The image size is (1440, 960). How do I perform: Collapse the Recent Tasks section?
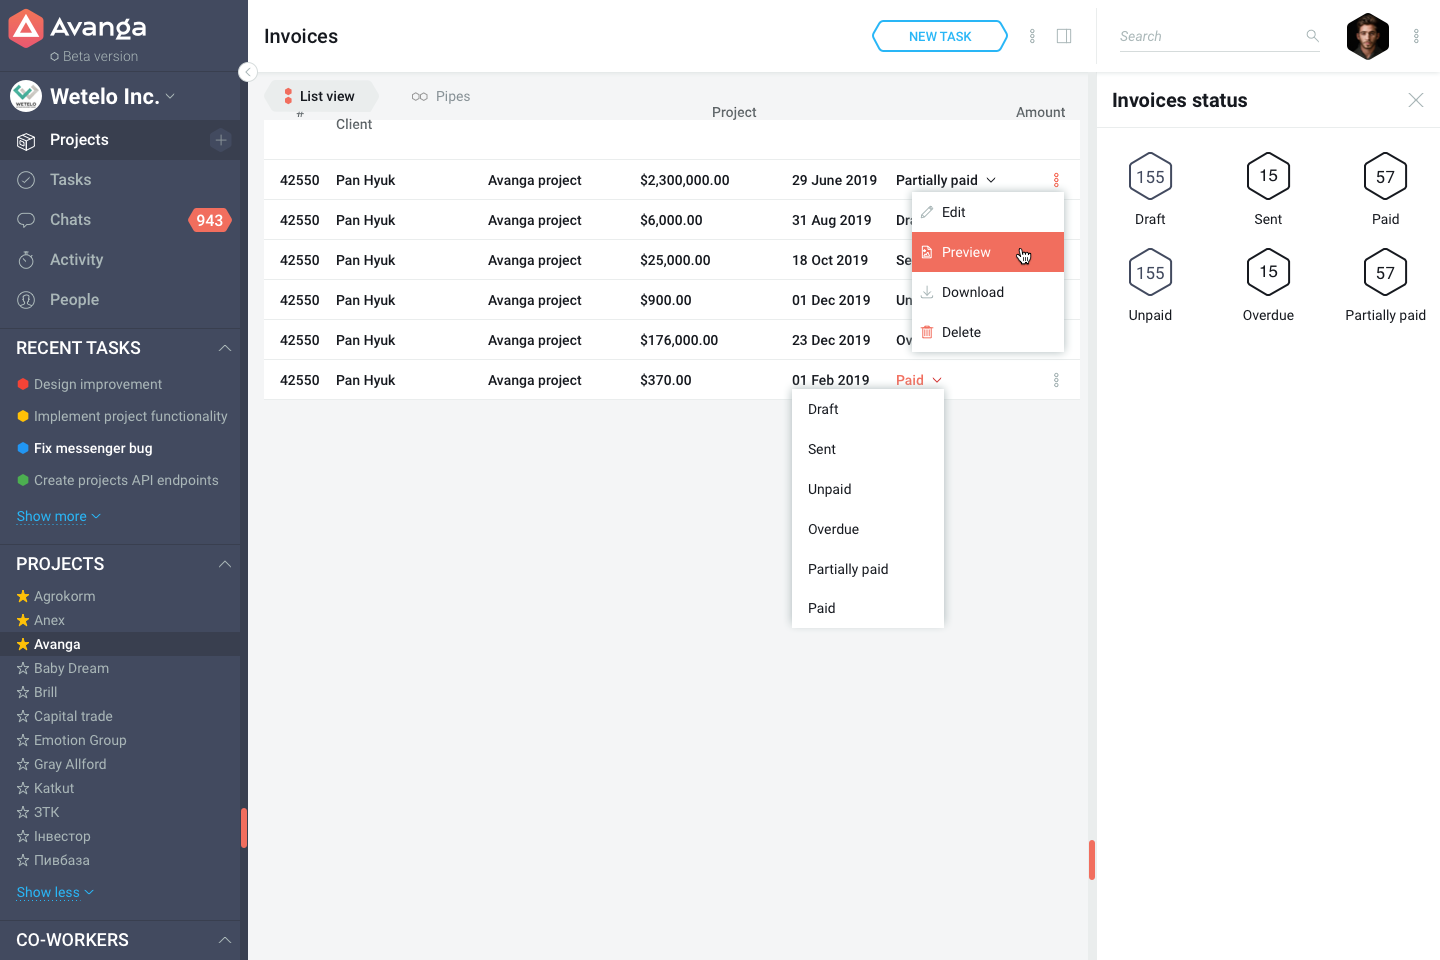pos(225,348)
